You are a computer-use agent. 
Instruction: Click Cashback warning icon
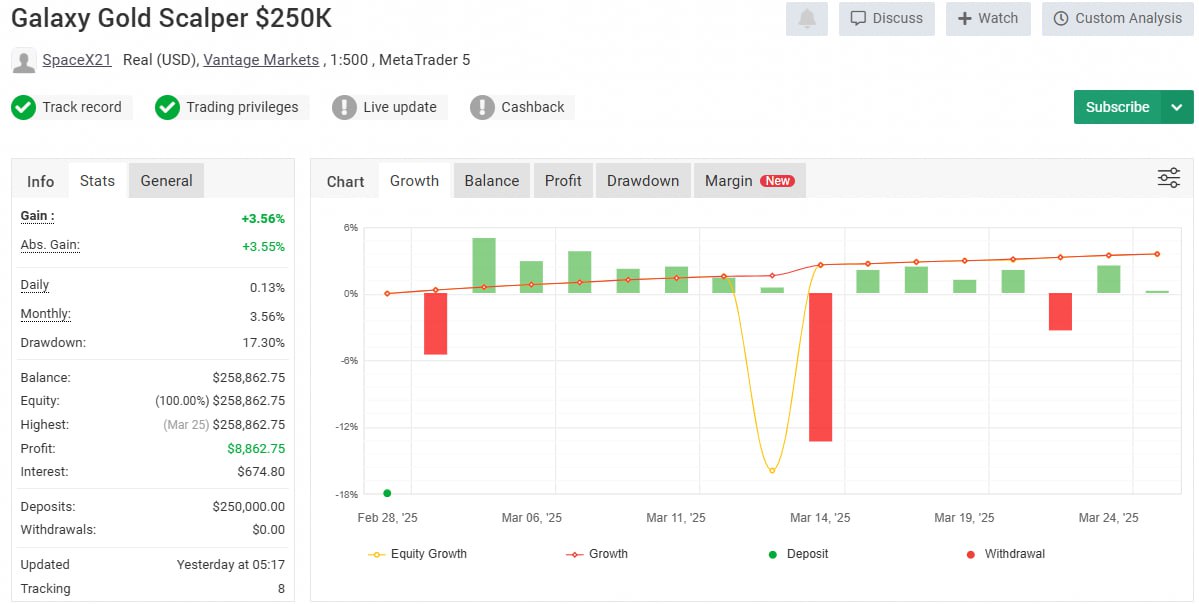click(x=482, y=107)
